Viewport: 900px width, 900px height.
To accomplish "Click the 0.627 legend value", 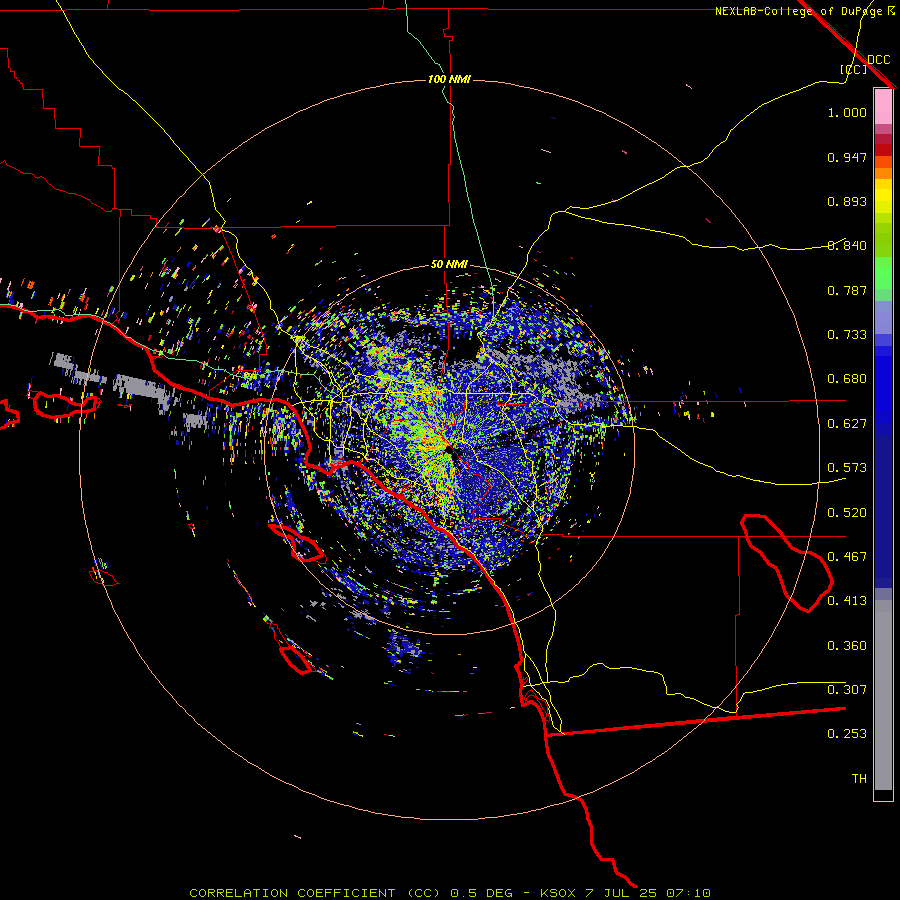I will coord(847,424).
